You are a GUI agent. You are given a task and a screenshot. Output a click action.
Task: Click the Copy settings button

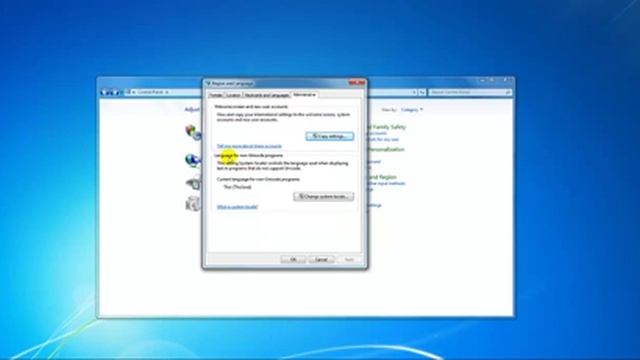click(x=330, y=136)
